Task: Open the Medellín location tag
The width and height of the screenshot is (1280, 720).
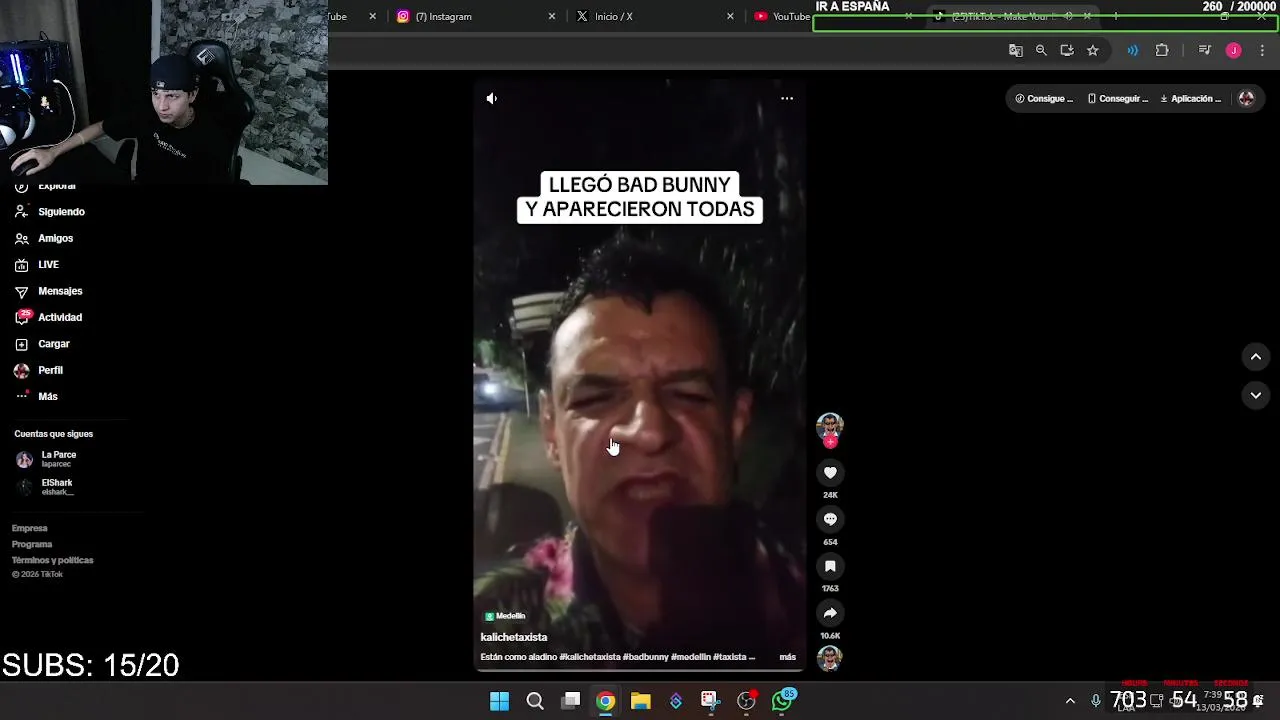Action: coord(505,616)
